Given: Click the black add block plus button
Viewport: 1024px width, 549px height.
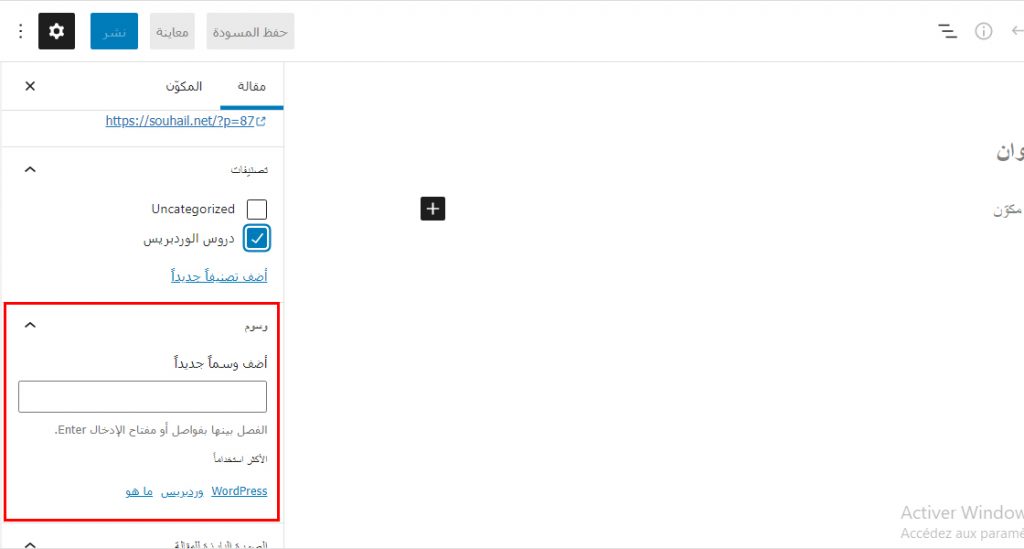Looking at the screenshot, I should 432,208.
